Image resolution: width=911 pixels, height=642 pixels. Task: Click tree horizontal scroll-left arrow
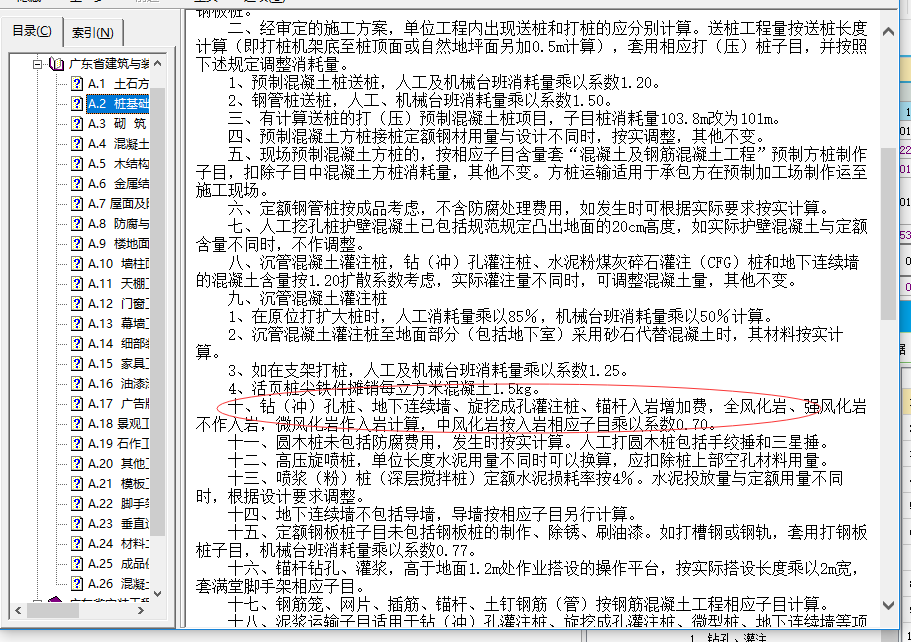(x=18, y=611)
